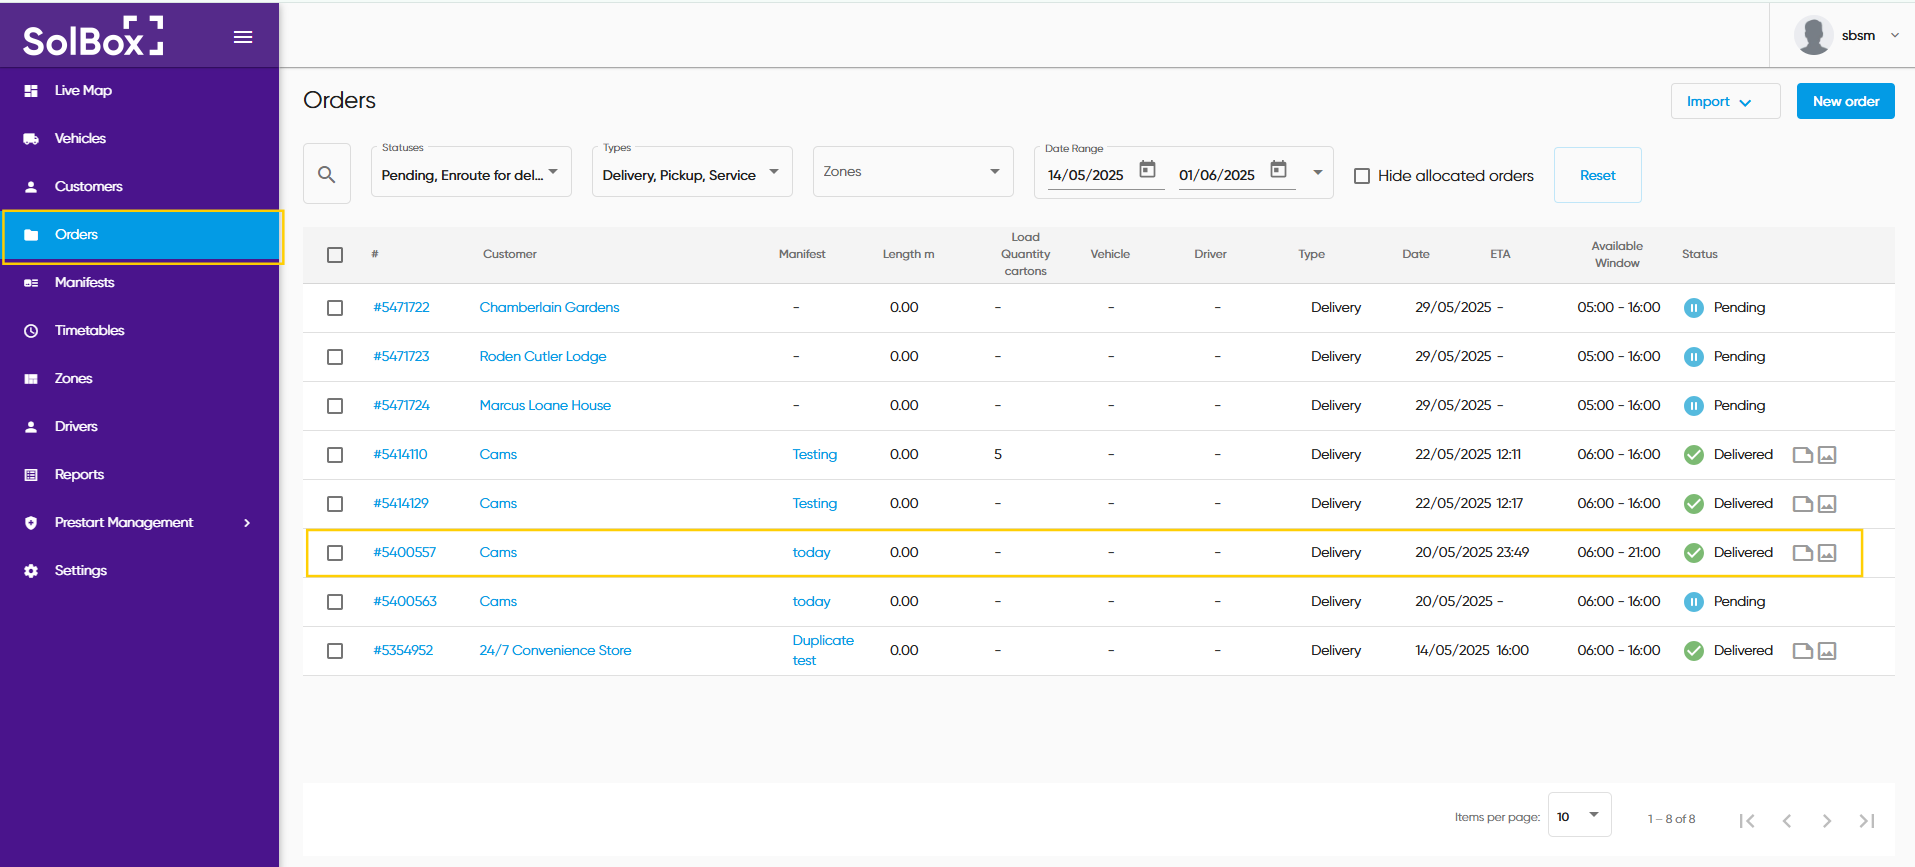Open Live Map in sidebar
The image size is (1915, 867).
(x=140, y=90)
